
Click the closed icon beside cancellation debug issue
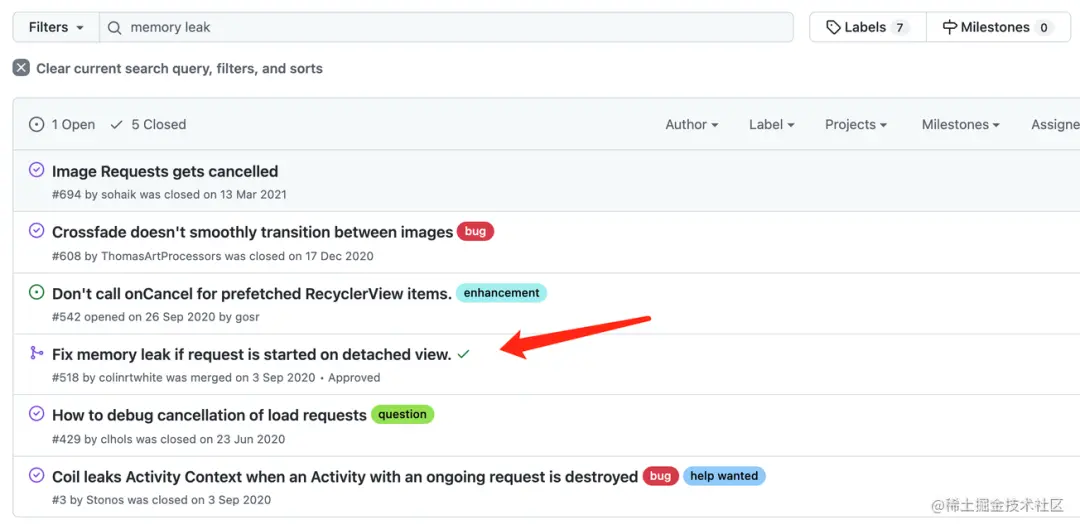[37, 414]
